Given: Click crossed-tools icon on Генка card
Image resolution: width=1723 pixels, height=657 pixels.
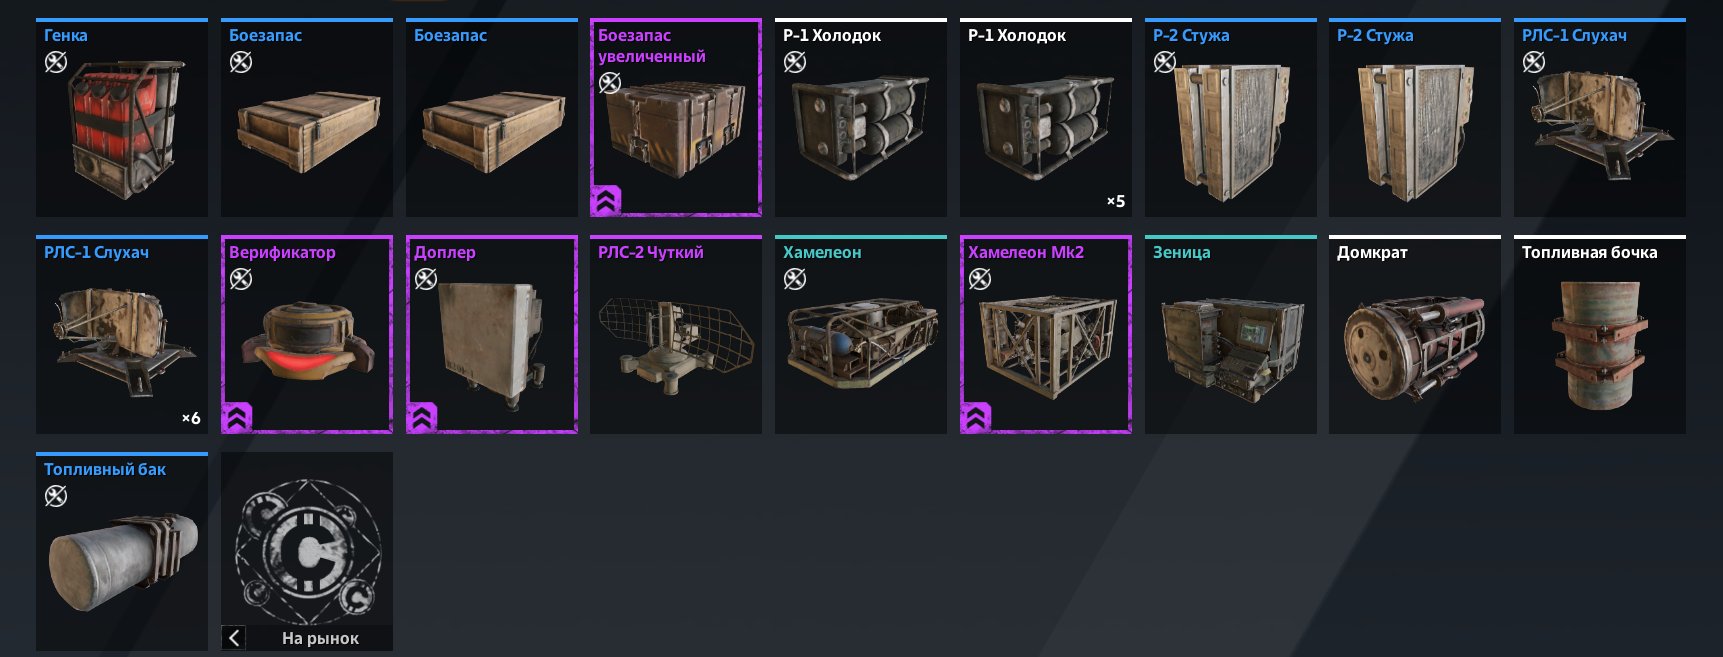Looking at the screenshot, I should click(56, 62).
